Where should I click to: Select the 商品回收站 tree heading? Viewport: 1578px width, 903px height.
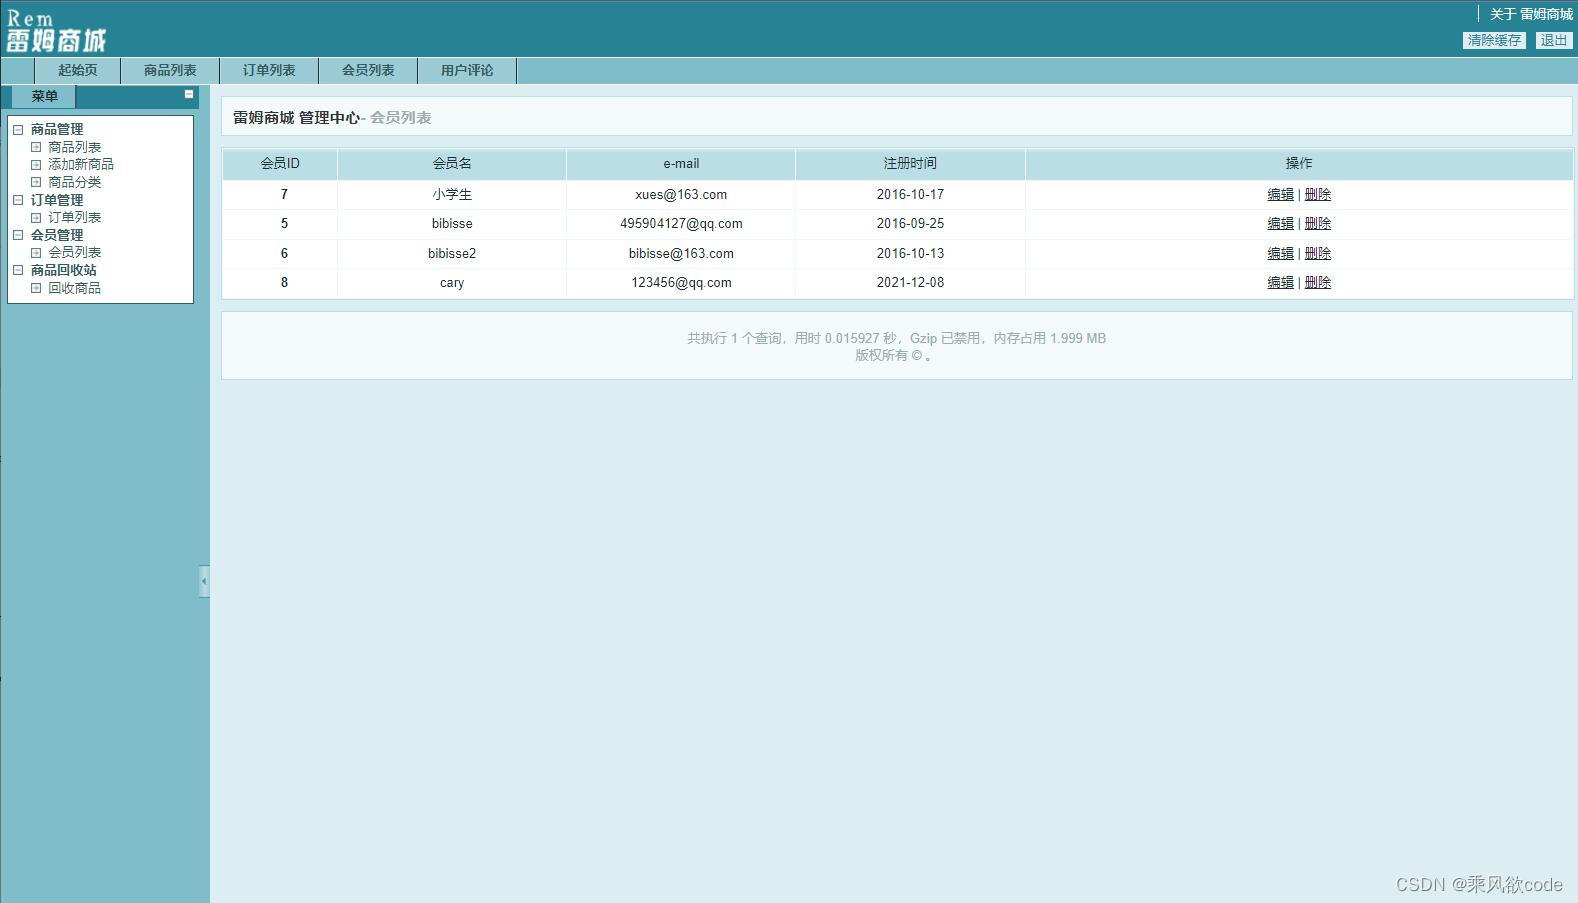64,270
